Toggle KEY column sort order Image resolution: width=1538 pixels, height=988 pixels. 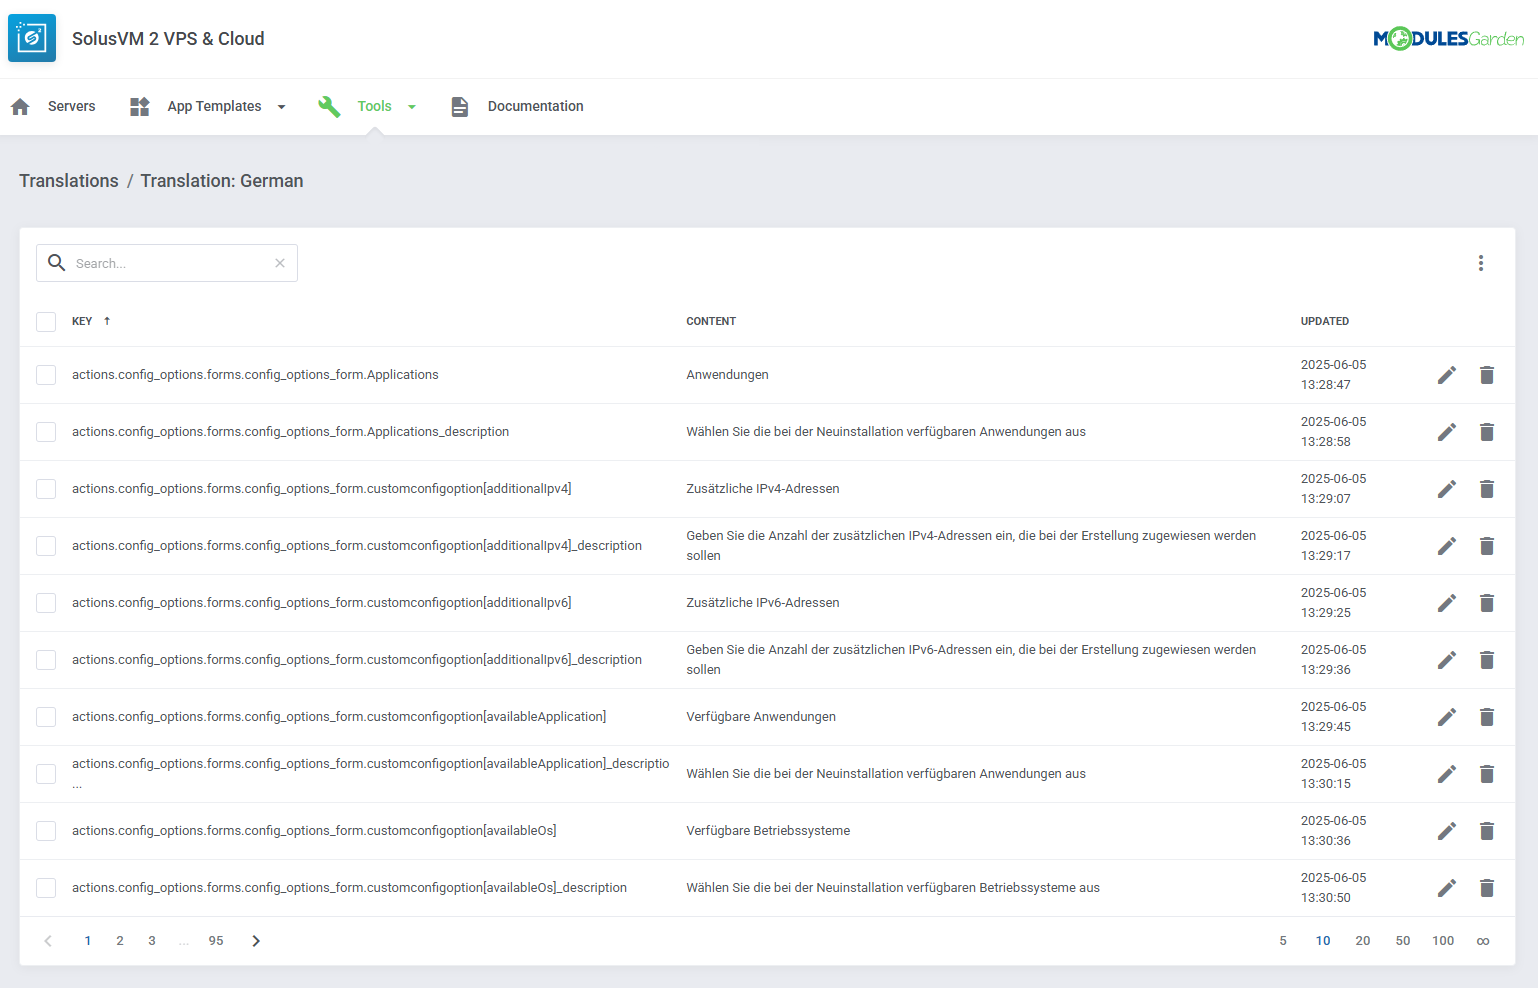tap(106, 321)
